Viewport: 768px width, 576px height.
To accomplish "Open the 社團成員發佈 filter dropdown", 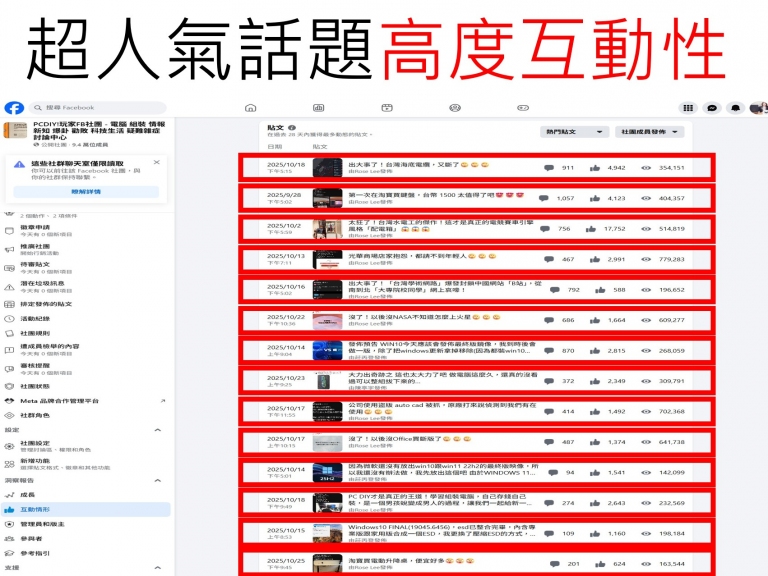I will click(652, 131).
